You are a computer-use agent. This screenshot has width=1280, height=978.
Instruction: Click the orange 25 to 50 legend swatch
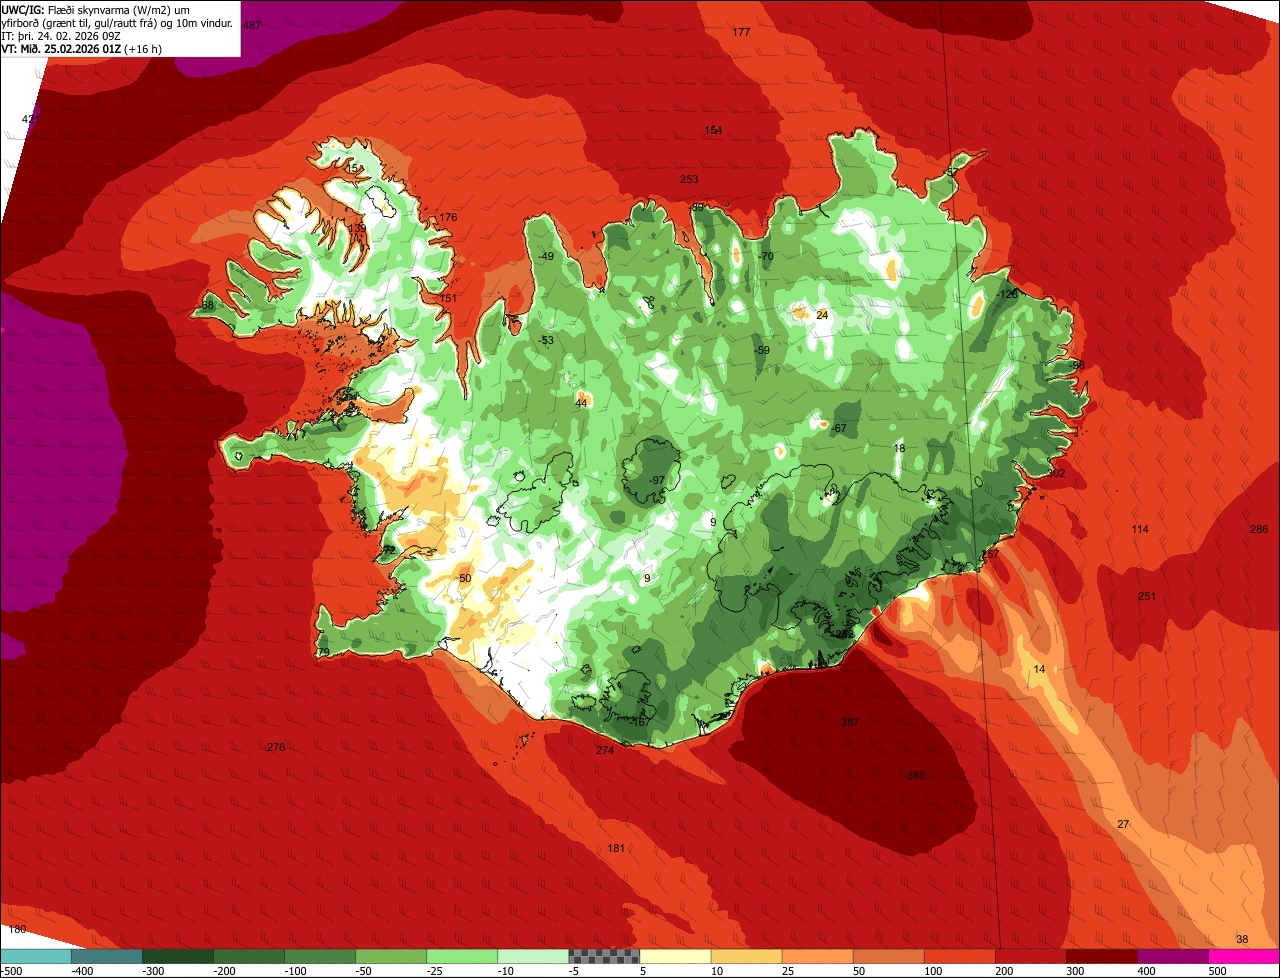[x=817, y=956]
